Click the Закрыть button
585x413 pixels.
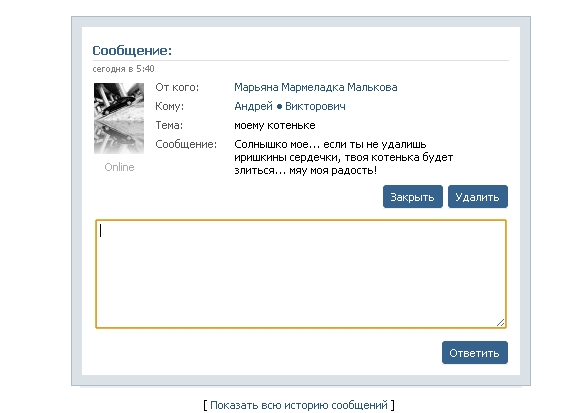[x=413, y=197]
